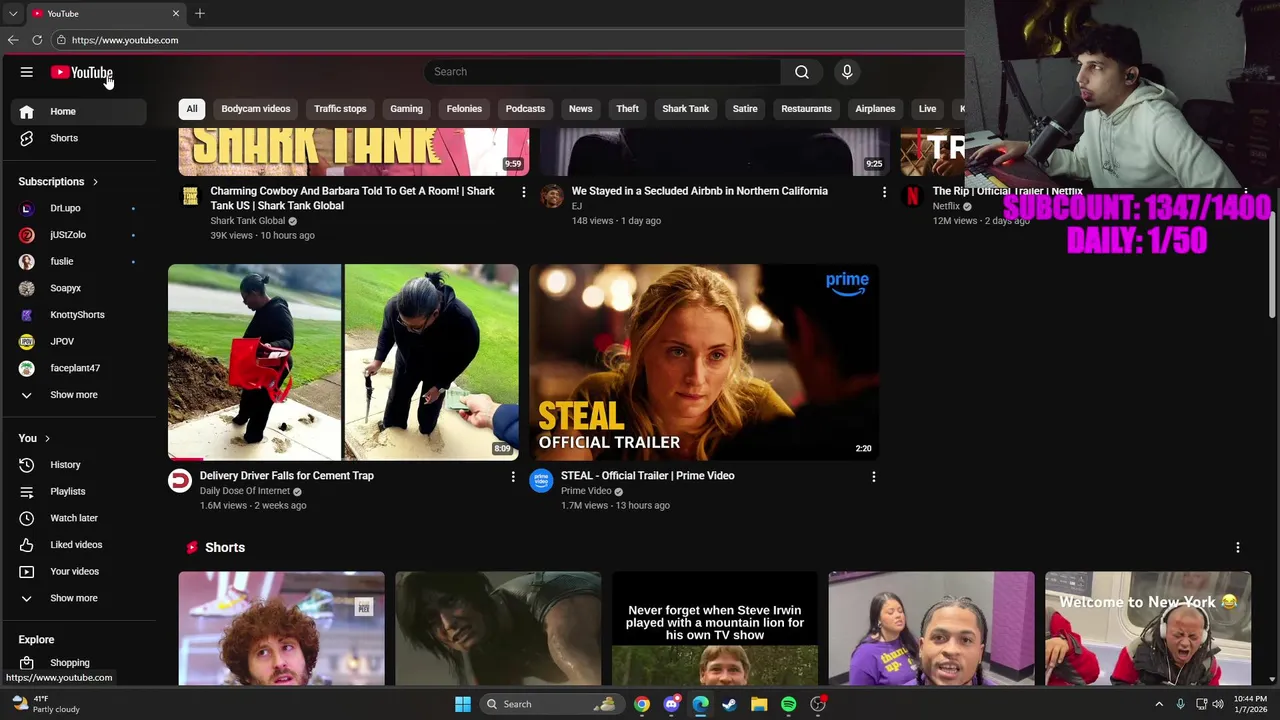Open Netflix channel avatar
1280x720 pixels.
click(x=912, y=196)
